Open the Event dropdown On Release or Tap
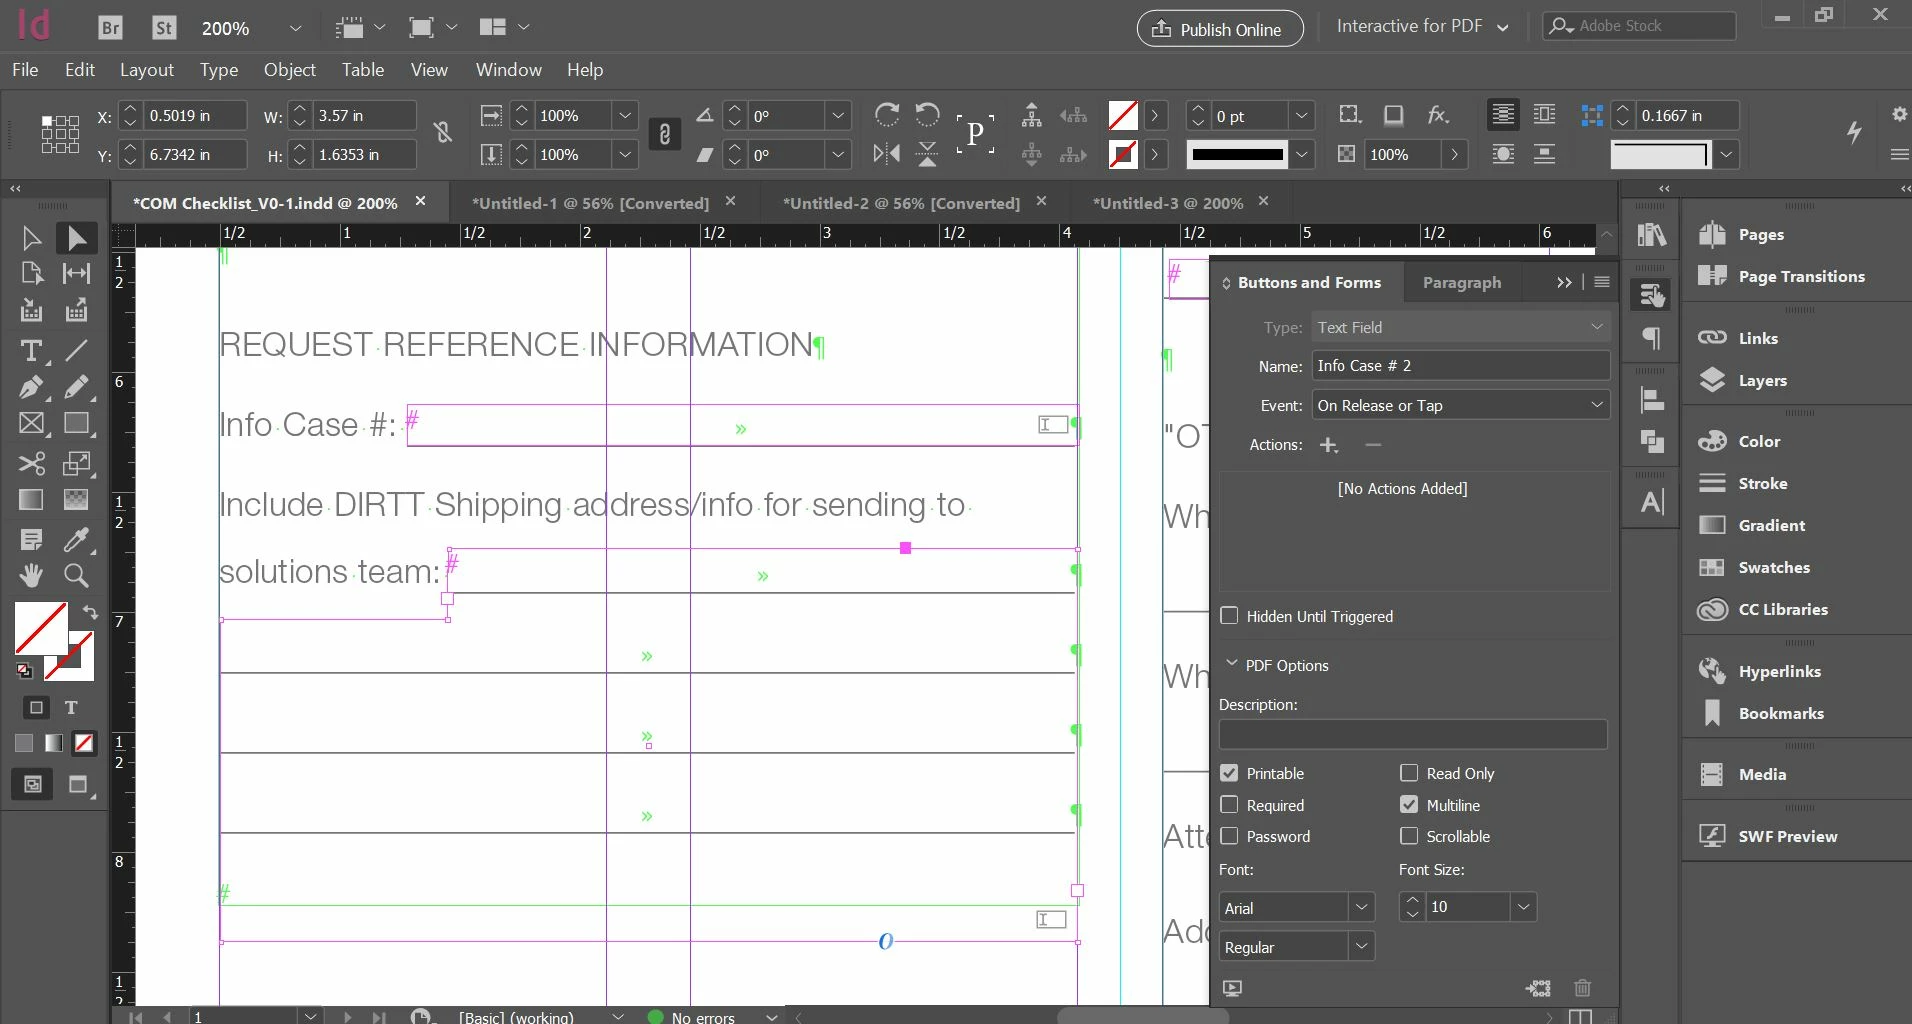This screenshot has width=1912, height=1024. coord(1460,405)
